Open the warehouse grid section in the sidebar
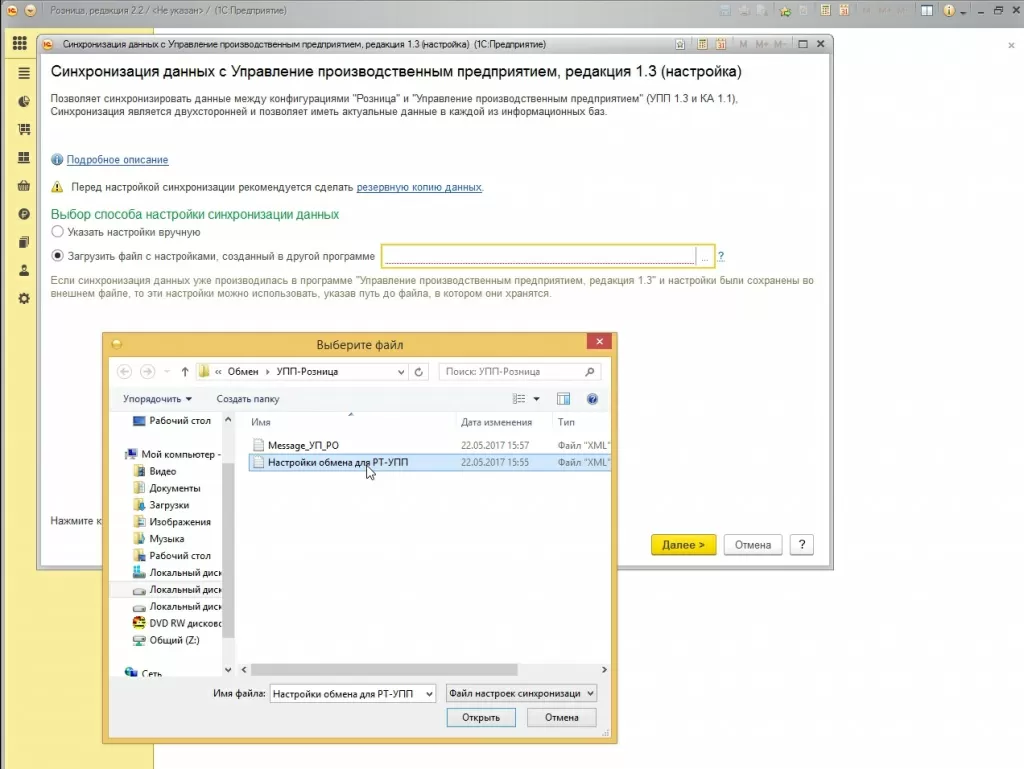The height and width of the screenshot is (769, 1024). click(24, 157)
